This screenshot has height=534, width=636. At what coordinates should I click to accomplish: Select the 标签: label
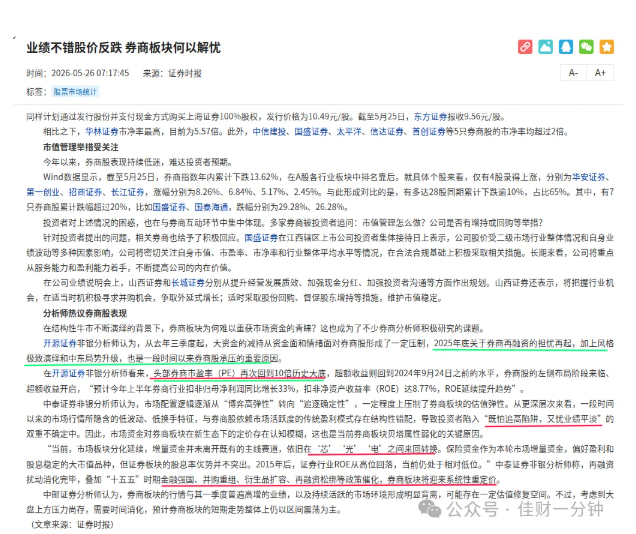point(36,92)
